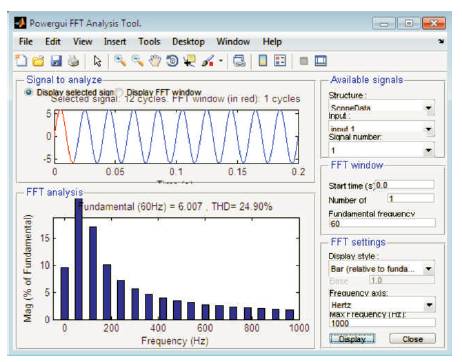The height and width of the screenshot is (362, 462).
Task: Select Display FFT window radio button
Action: click(x=119, y=92)
